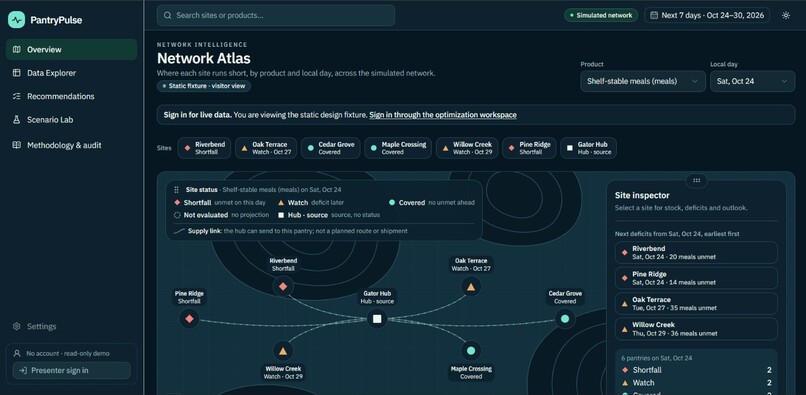Click the Oak Terrace triangle marker on map
This screenshot has width=806, height=395.
click(471, 286)
